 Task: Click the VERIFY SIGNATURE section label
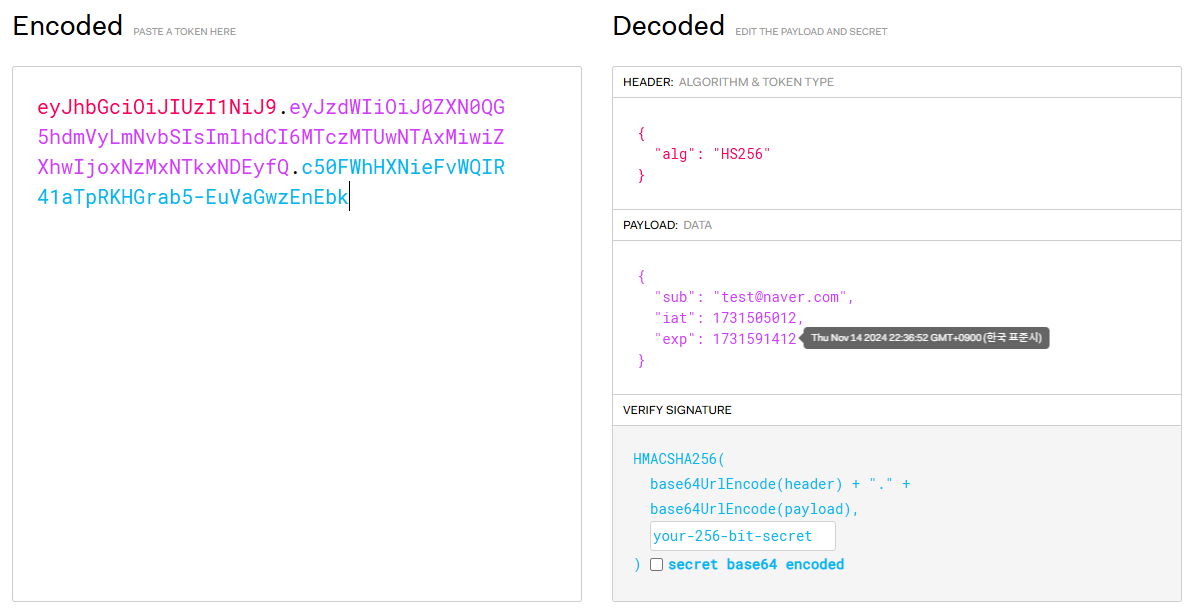677,410
